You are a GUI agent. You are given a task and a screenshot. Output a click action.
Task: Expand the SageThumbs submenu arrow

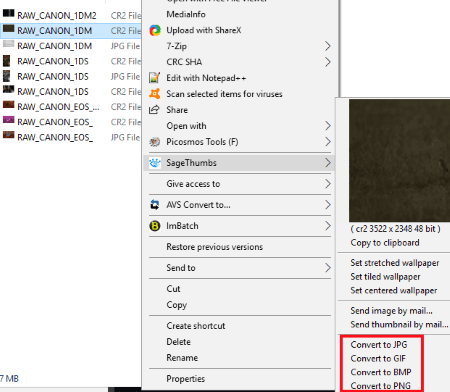[x=328, y=163]
